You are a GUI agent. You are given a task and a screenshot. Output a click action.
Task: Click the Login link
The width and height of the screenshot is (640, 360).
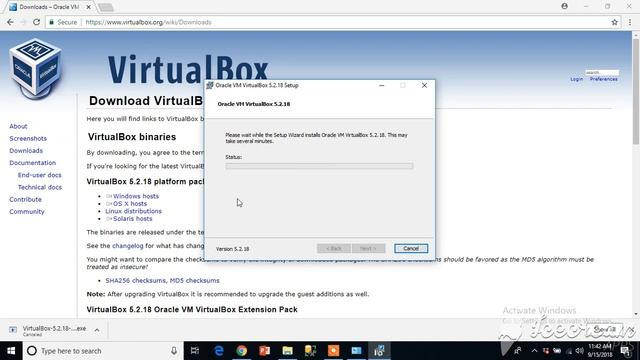(x=577, y=79)
